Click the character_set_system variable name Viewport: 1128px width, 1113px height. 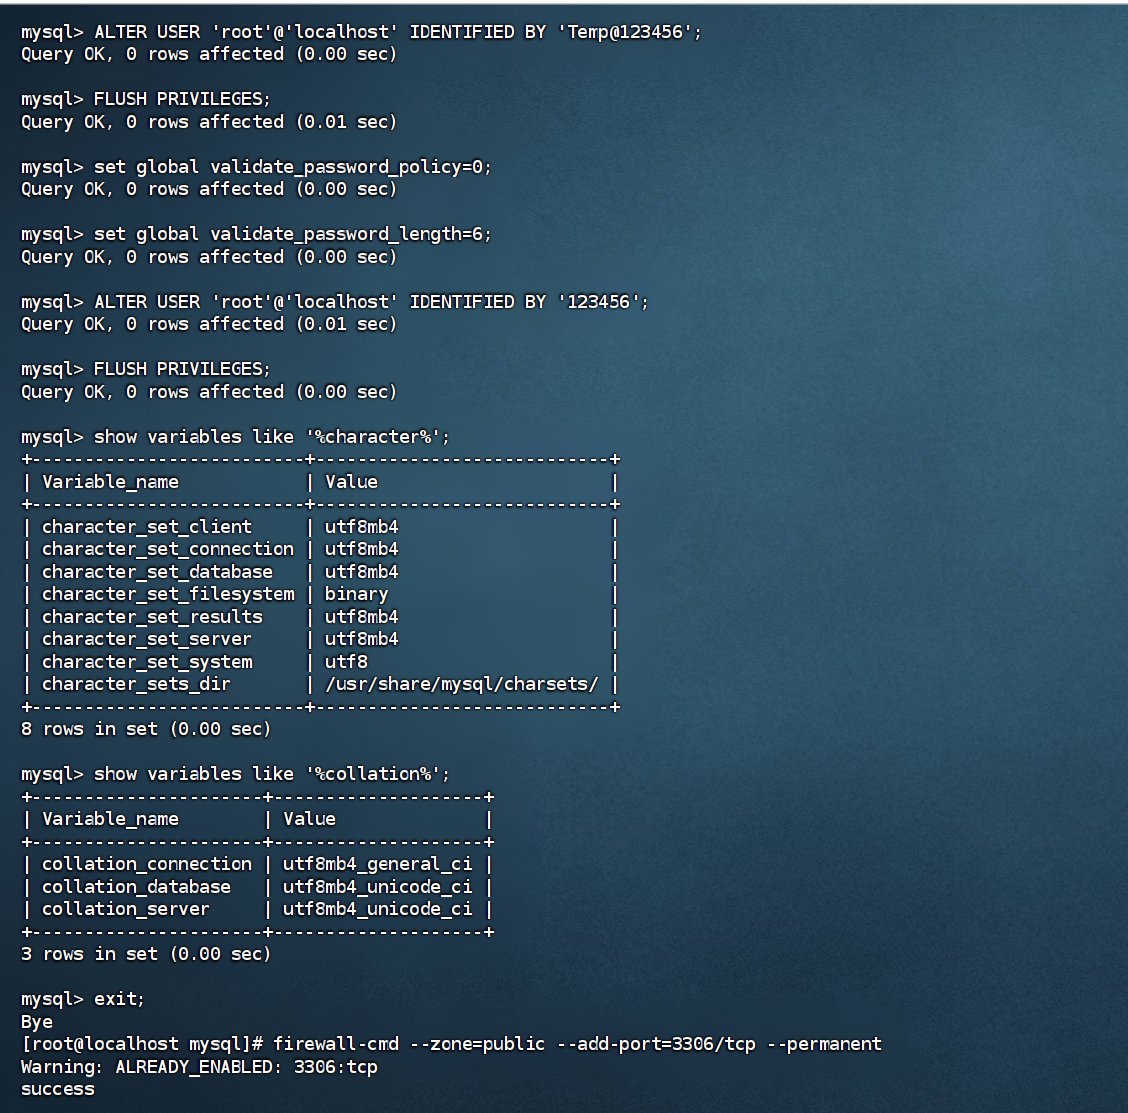(147, 662)
